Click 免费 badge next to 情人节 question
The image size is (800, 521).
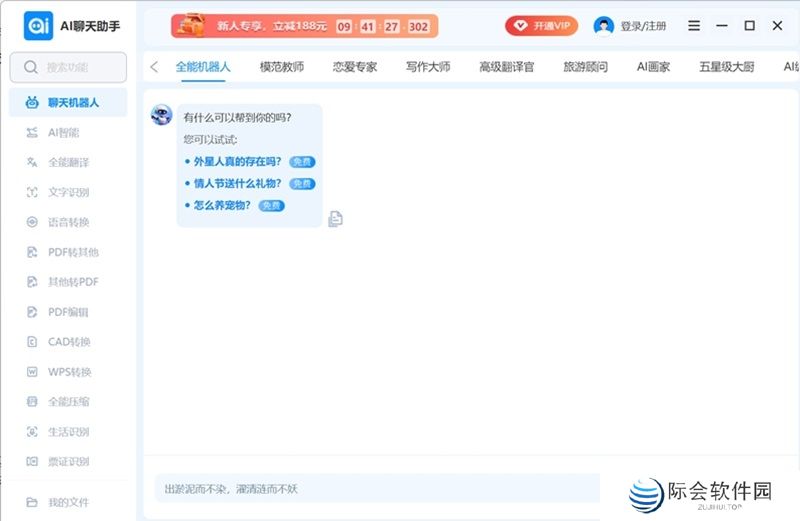pos(302,184)
